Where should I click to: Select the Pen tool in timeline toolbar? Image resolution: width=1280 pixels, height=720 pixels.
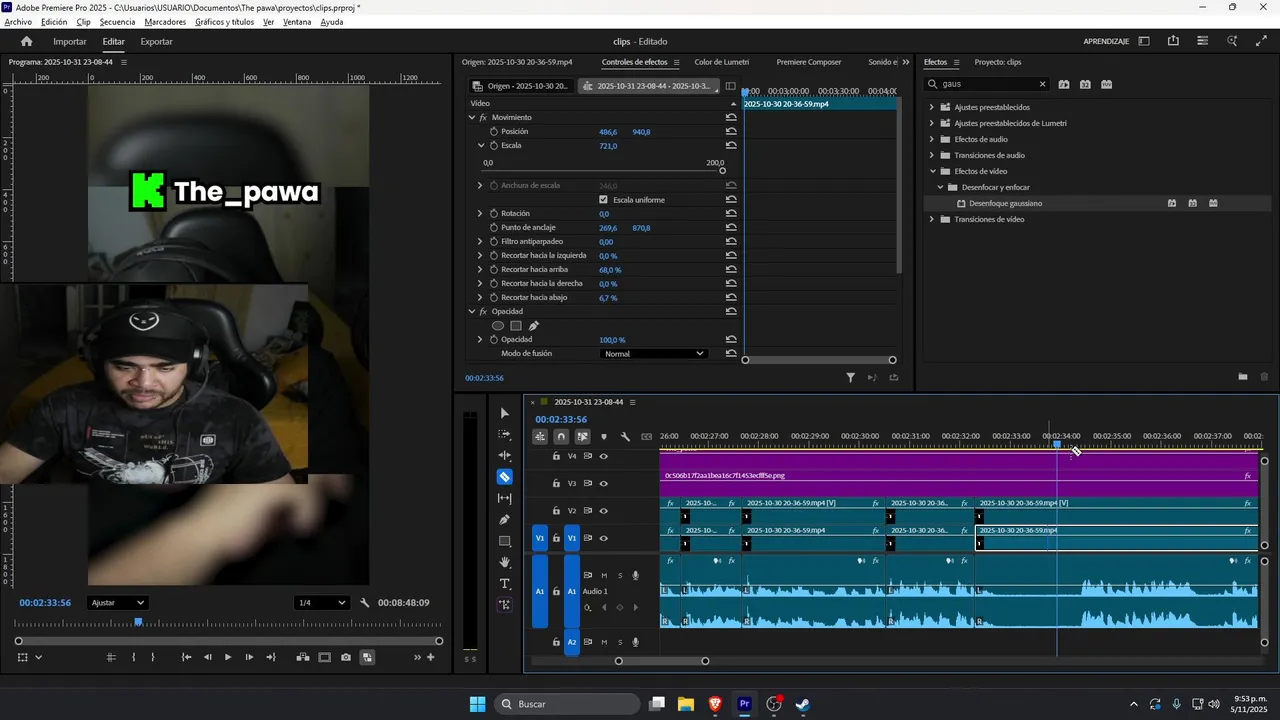504,519
